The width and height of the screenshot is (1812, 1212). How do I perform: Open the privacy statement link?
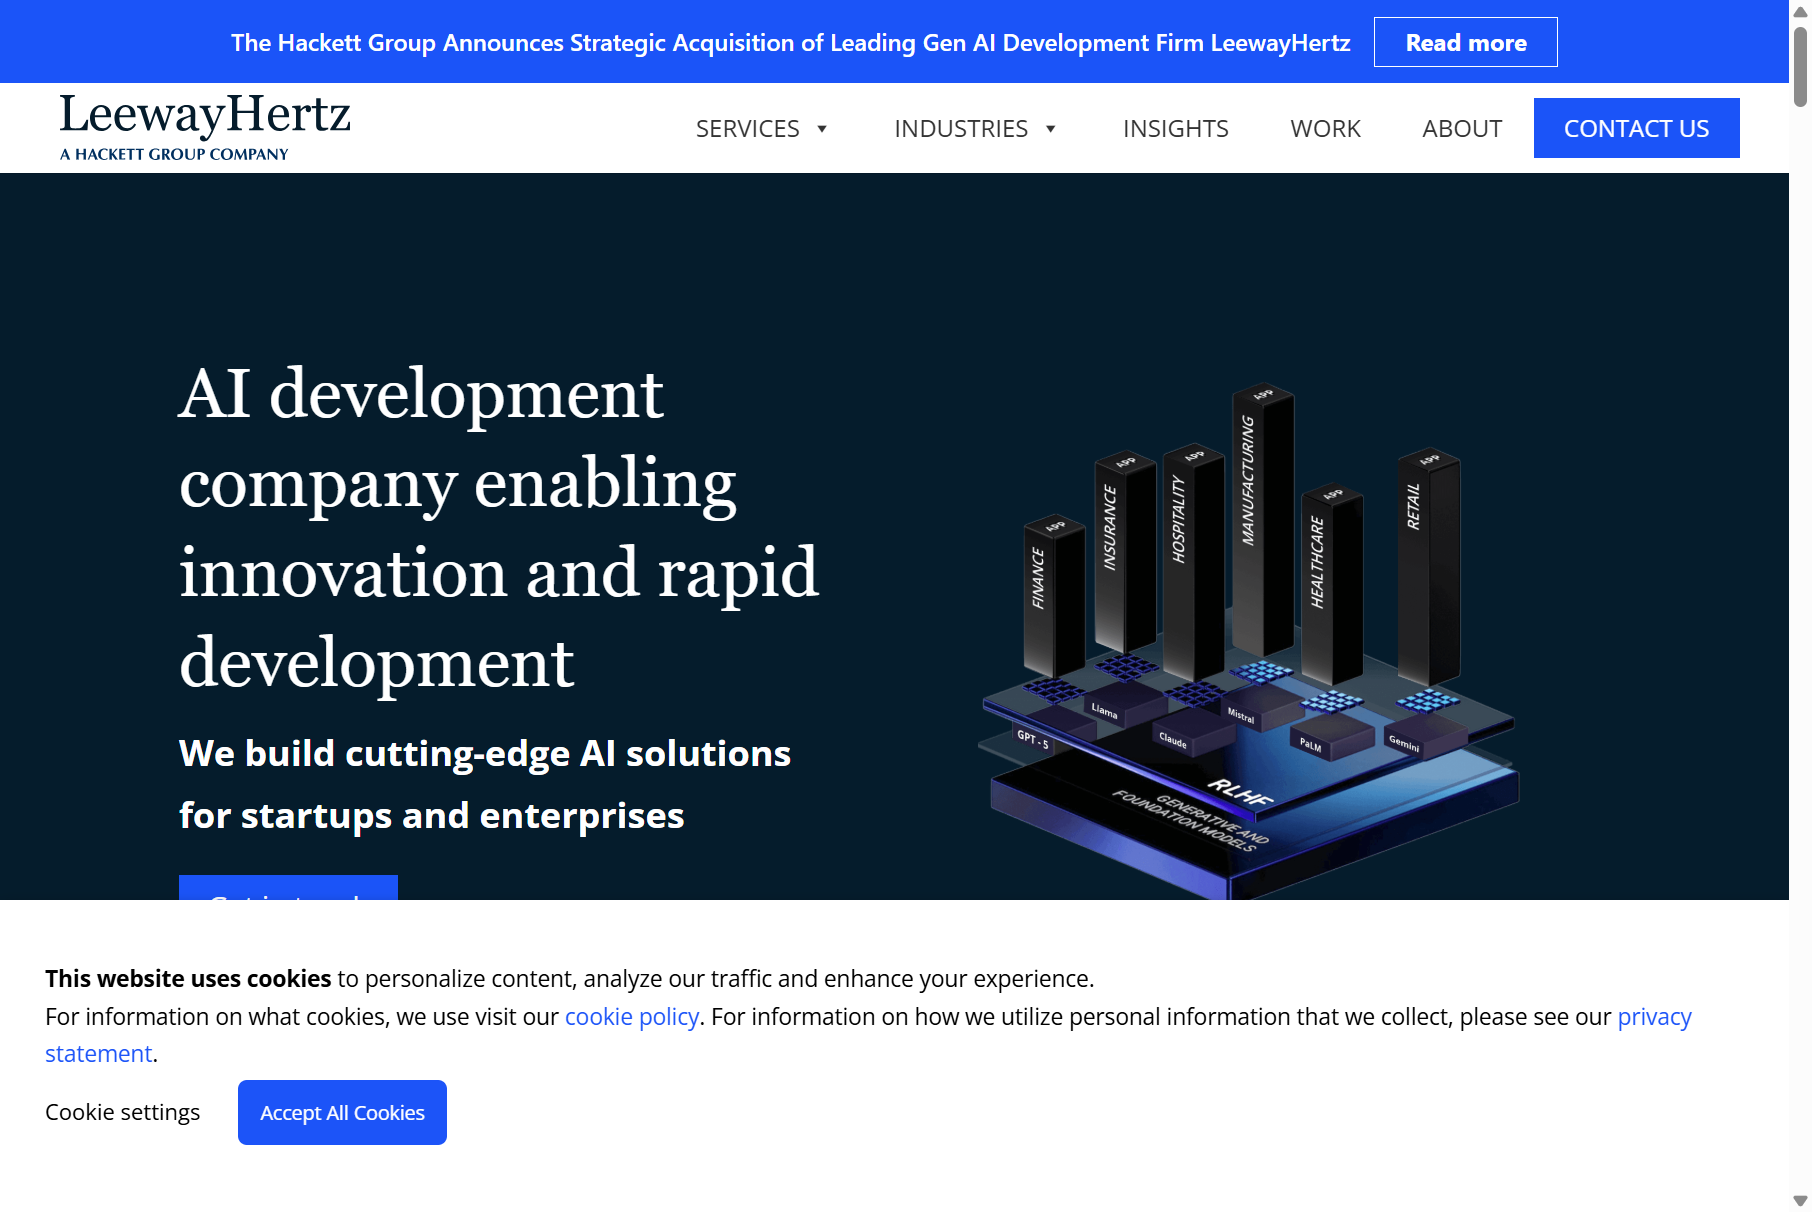pos(1654,1017)
